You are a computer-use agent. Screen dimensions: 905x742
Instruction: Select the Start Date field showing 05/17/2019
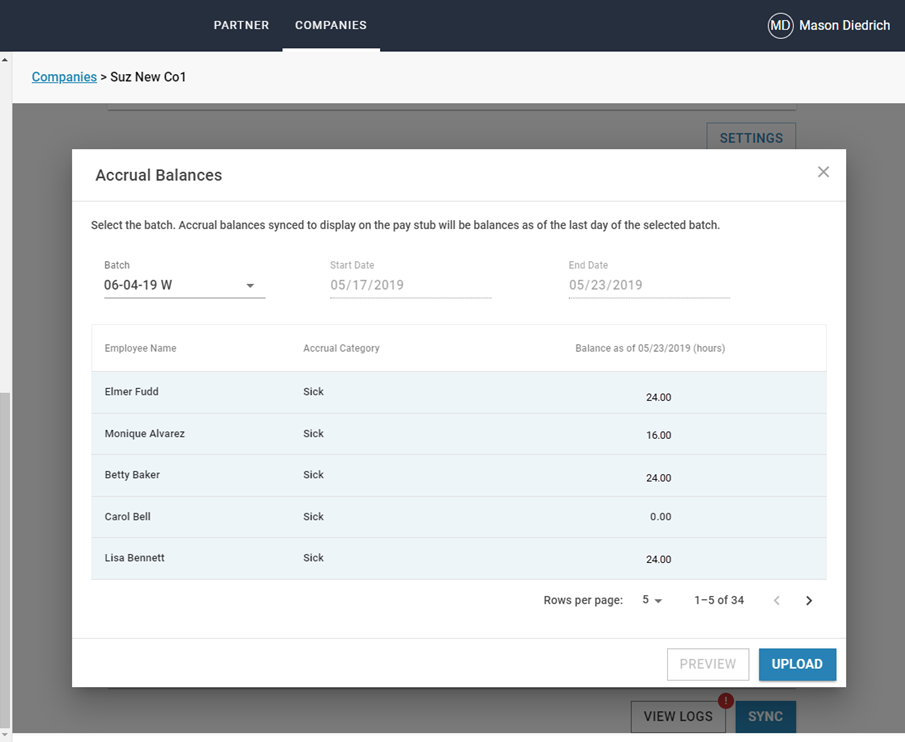coord(410,285)
